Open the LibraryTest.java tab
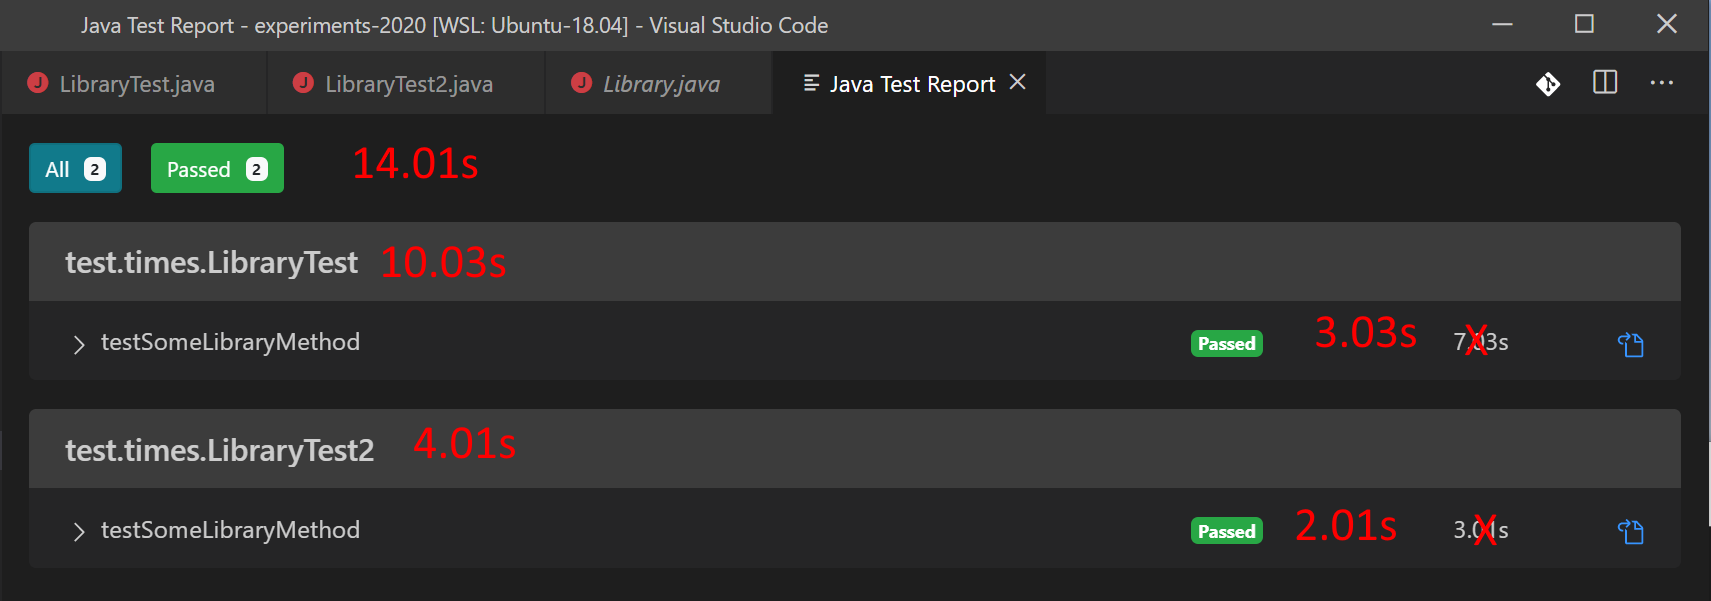Screen dimensions: 1711x601 (133, 84)
